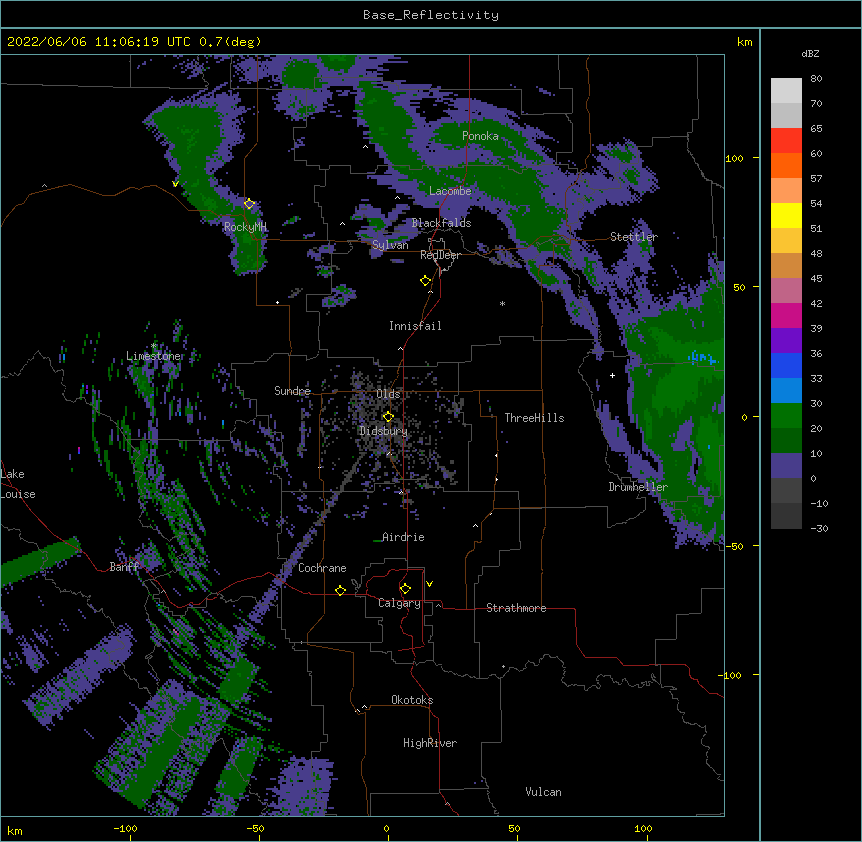Screen dimensions: 862x842
Task: Click the yellow diamond marker south of RedDeer
Action: 426,281
